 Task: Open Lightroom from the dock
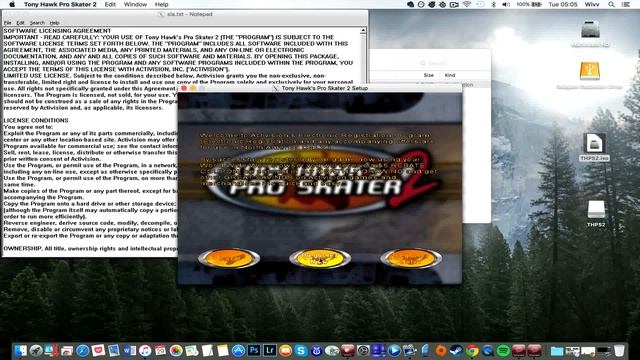click(269, 351)
